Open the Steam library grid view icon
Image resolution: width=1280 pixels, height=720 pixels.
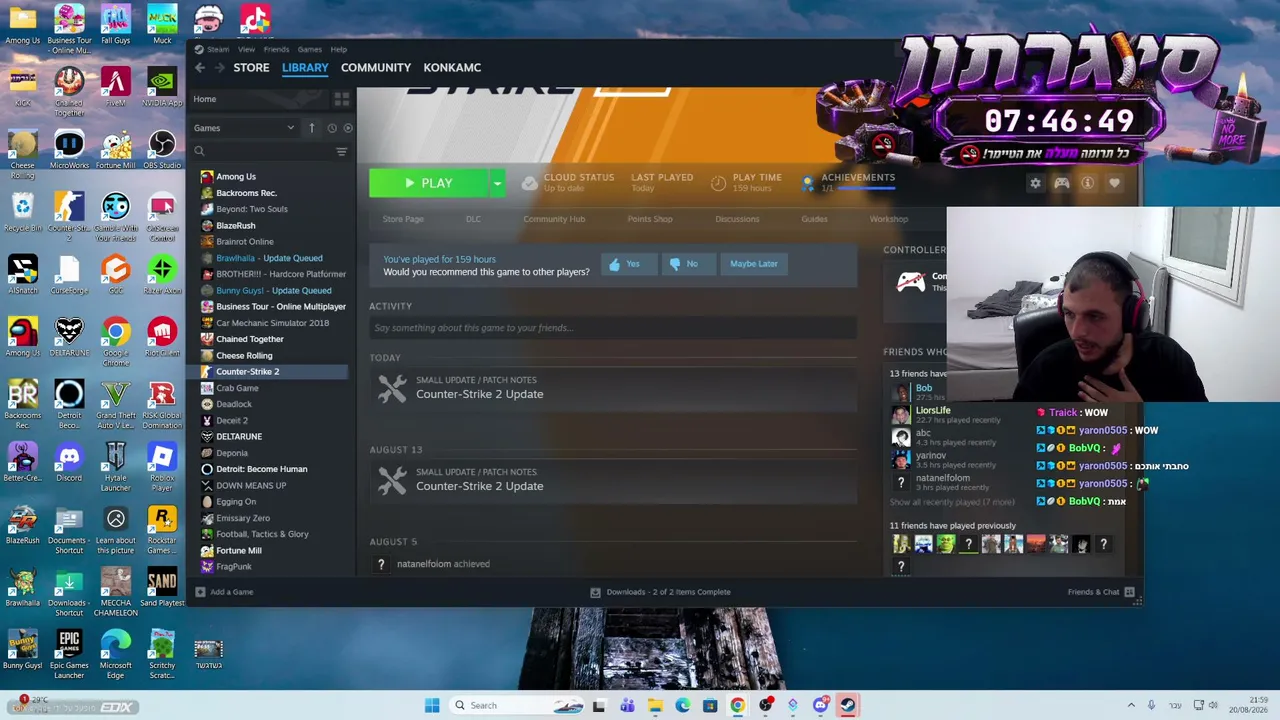(x=341, y=99)
